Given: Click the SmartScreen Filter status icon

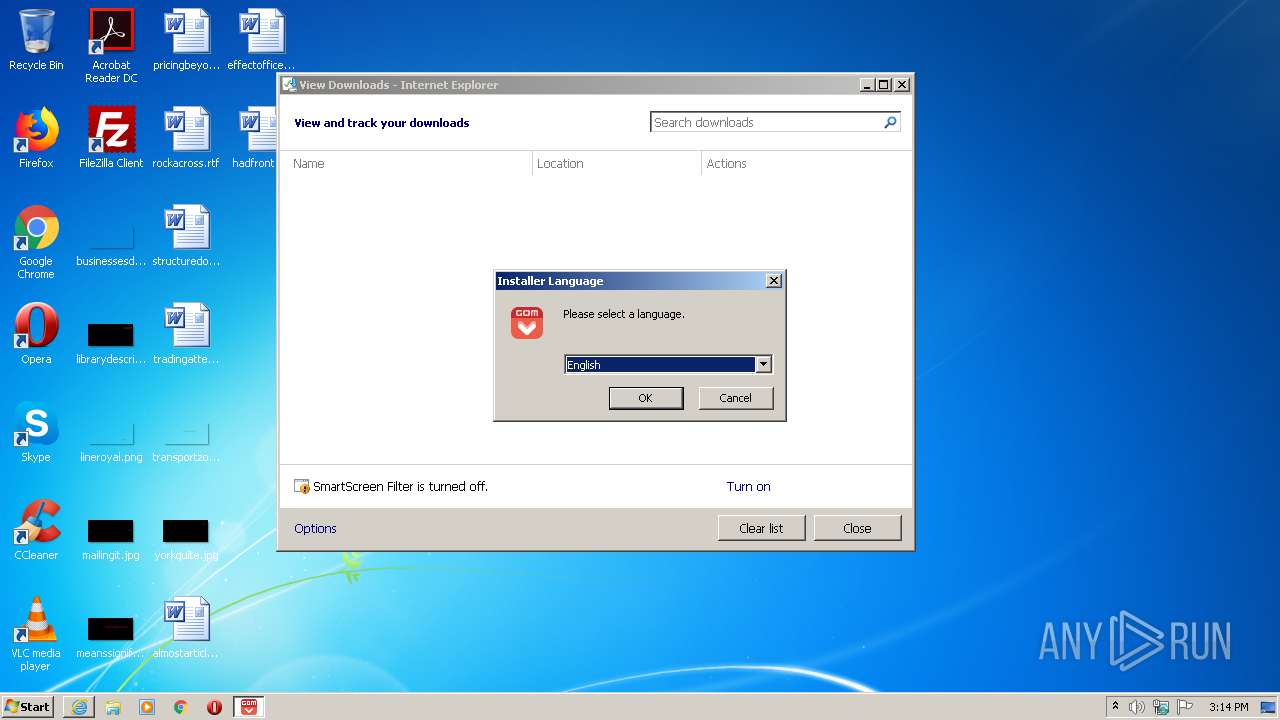Looking at the screenshot, I should pos(302,487).
